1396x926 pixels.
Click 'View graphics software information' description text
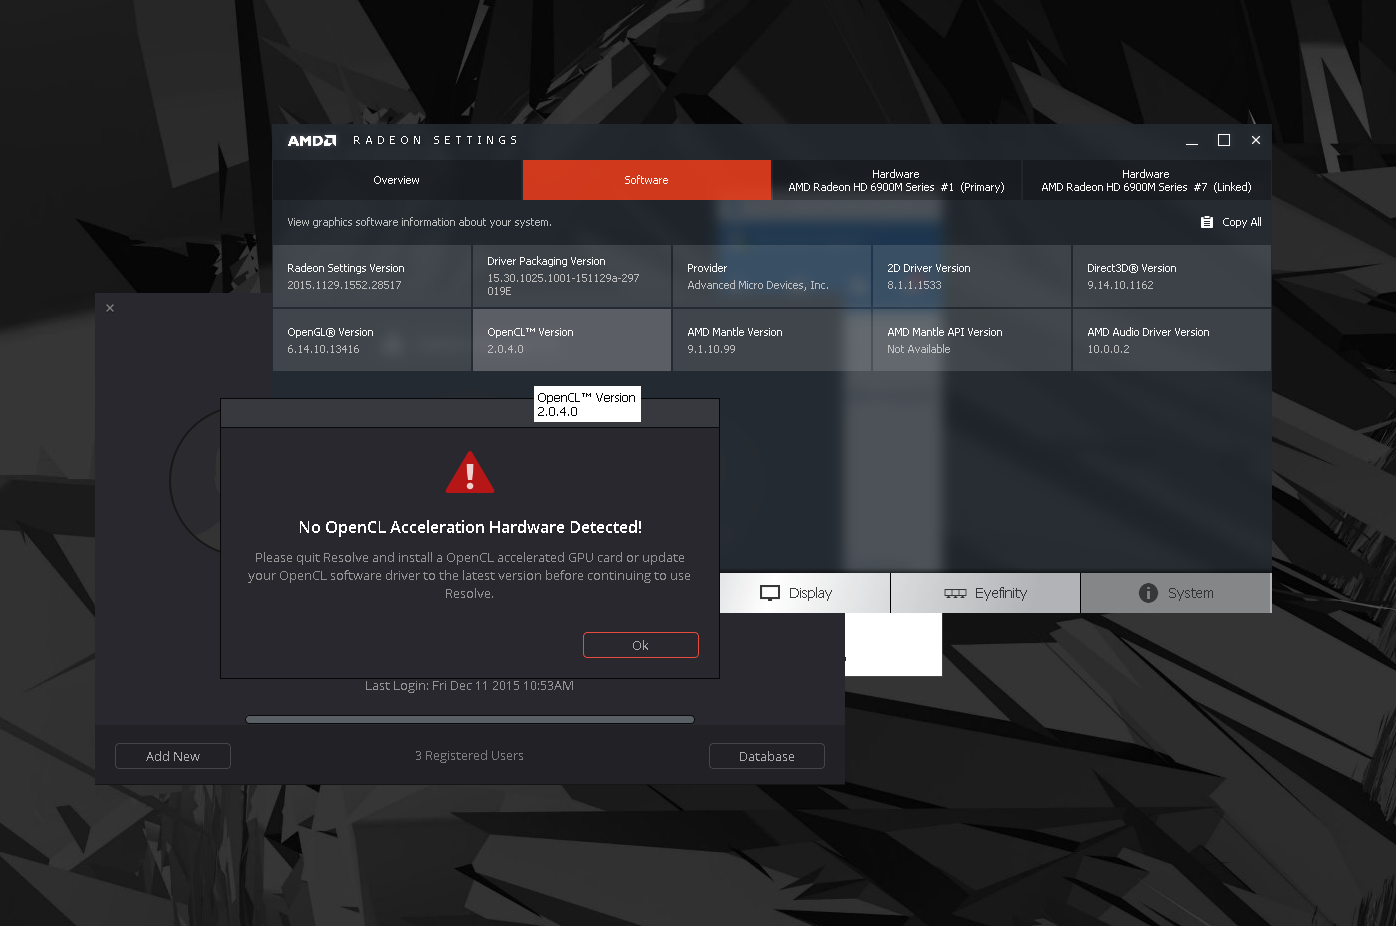coord(420,222)
